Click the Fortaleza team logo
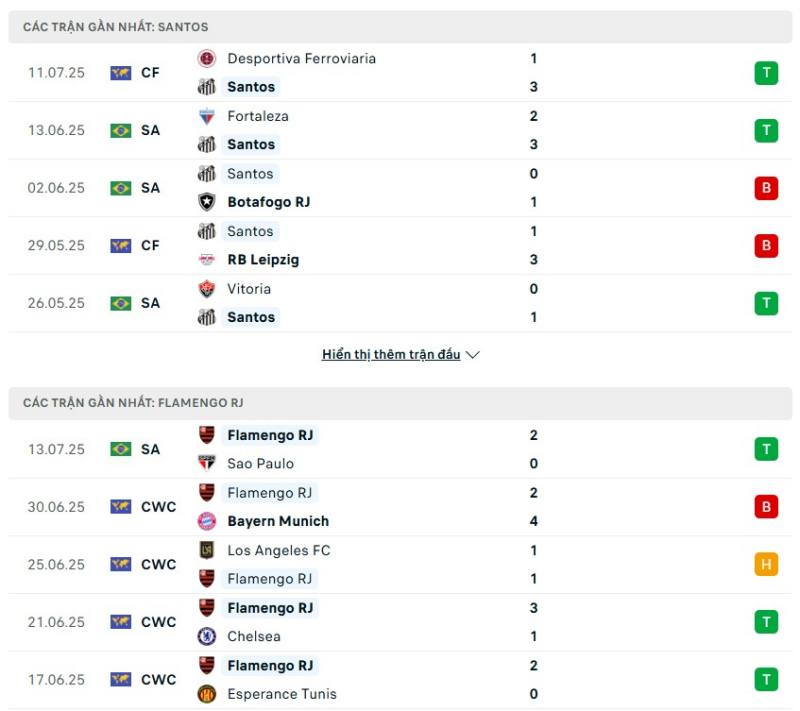Screen dimensions: 800x711 207,116
